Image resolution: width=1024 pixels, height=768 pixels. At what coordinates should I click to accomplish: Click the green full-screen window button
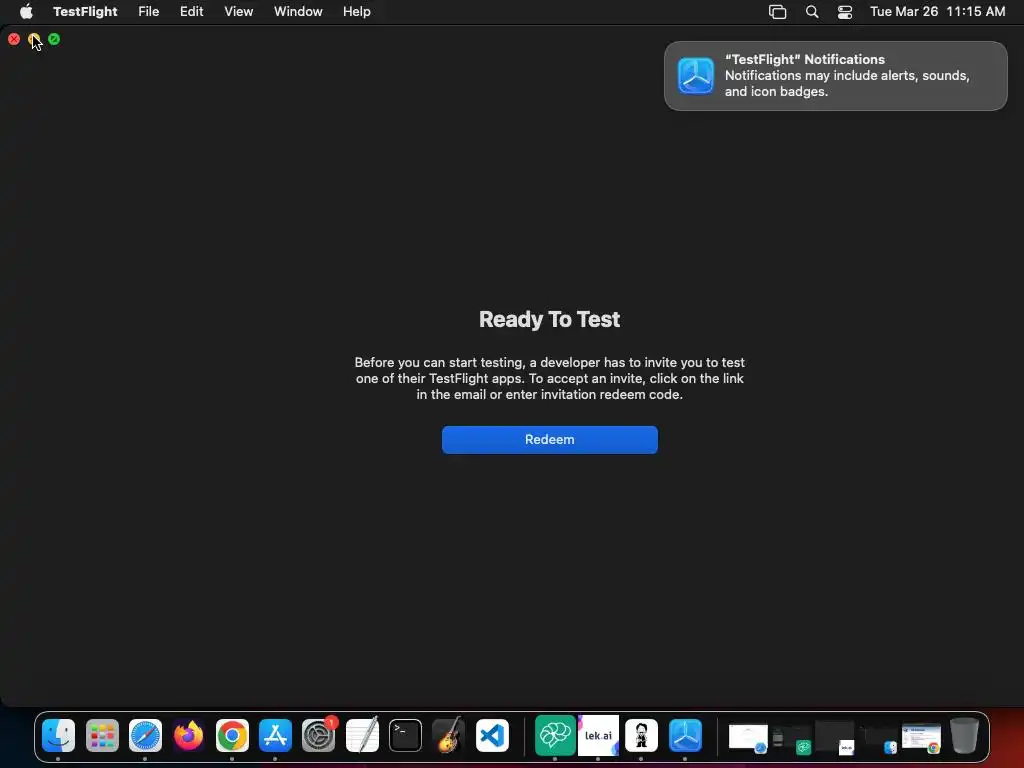[54, 39]
